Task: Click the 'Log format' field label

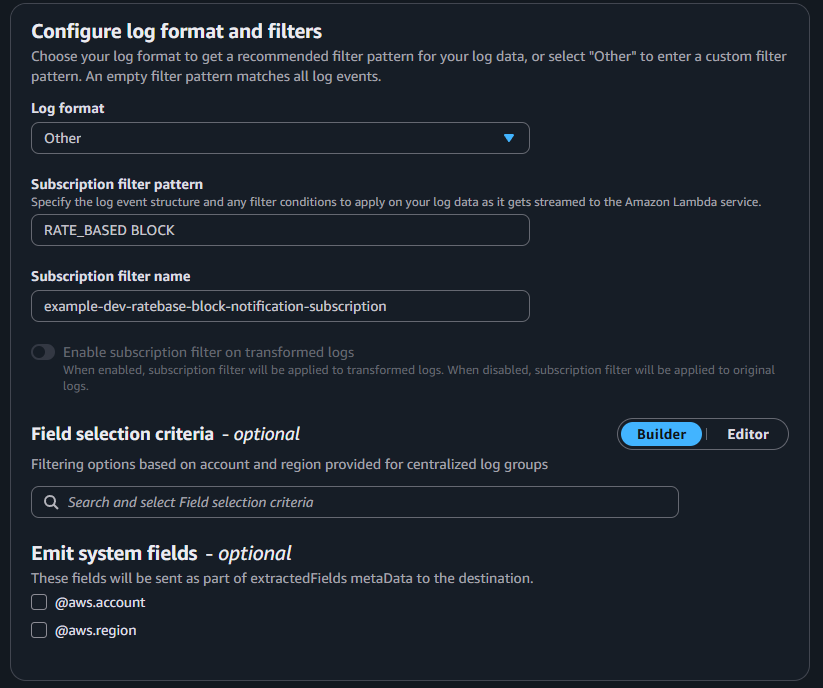Action: [68, 108]
